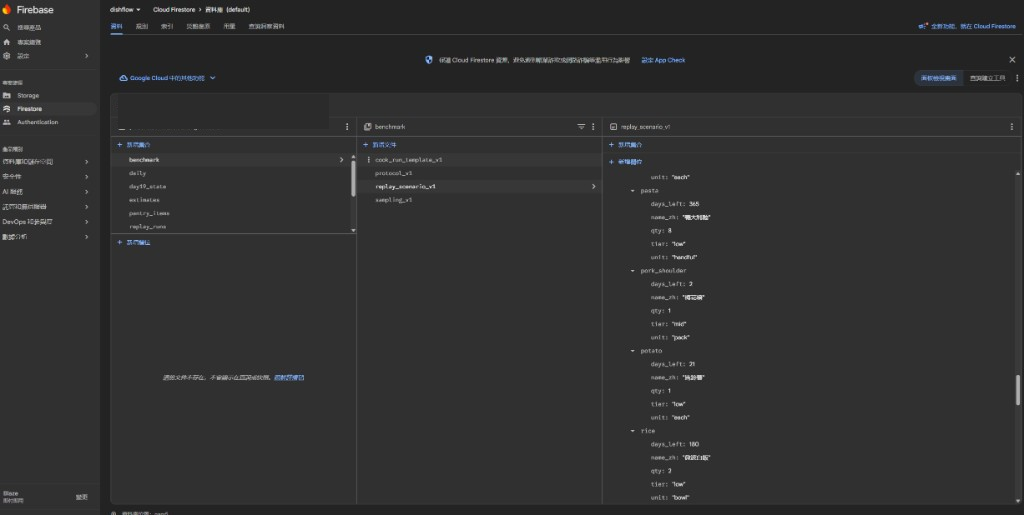Viewport: 1024px width, 515px height.
Task: Click the learn more link about missing document
Action: (289, 377)
